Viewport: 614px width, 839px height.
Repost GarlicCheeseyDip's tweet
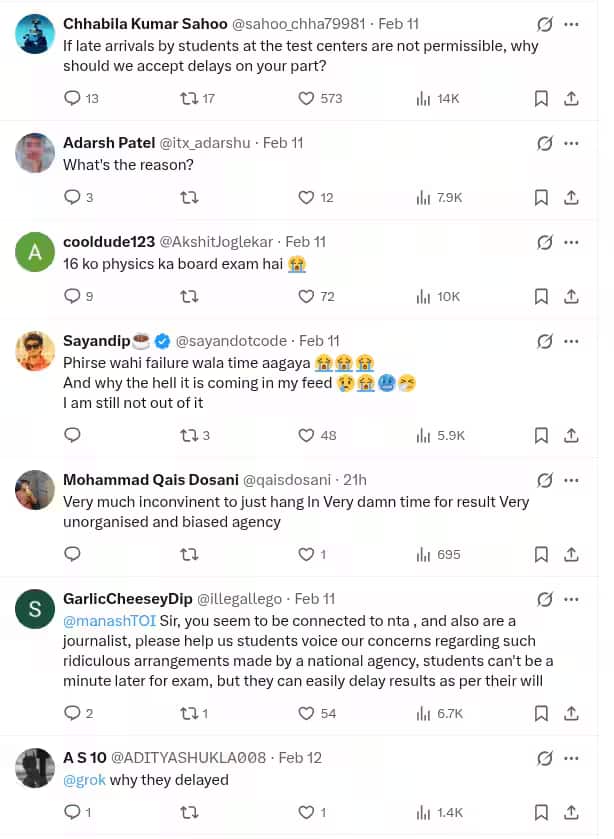click(x=188, y=713)
